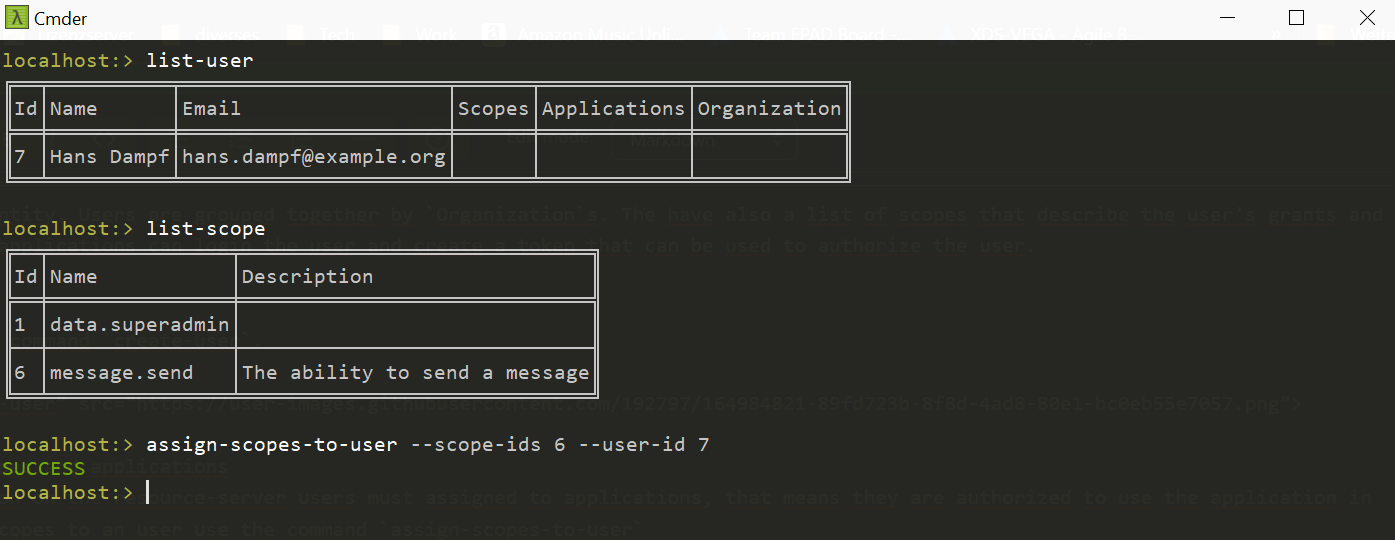Viewport: 1395px width, 540px height.
Task: Click the 'Scopes' column header
Action: click(x=493, y=109)
